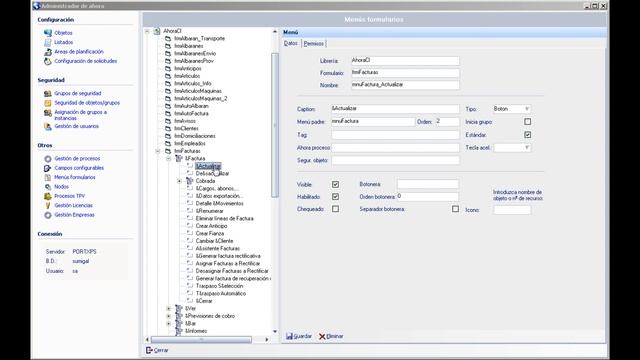Select the Areas de planificación icon
The image size is (640, 360).
point(48,52)
